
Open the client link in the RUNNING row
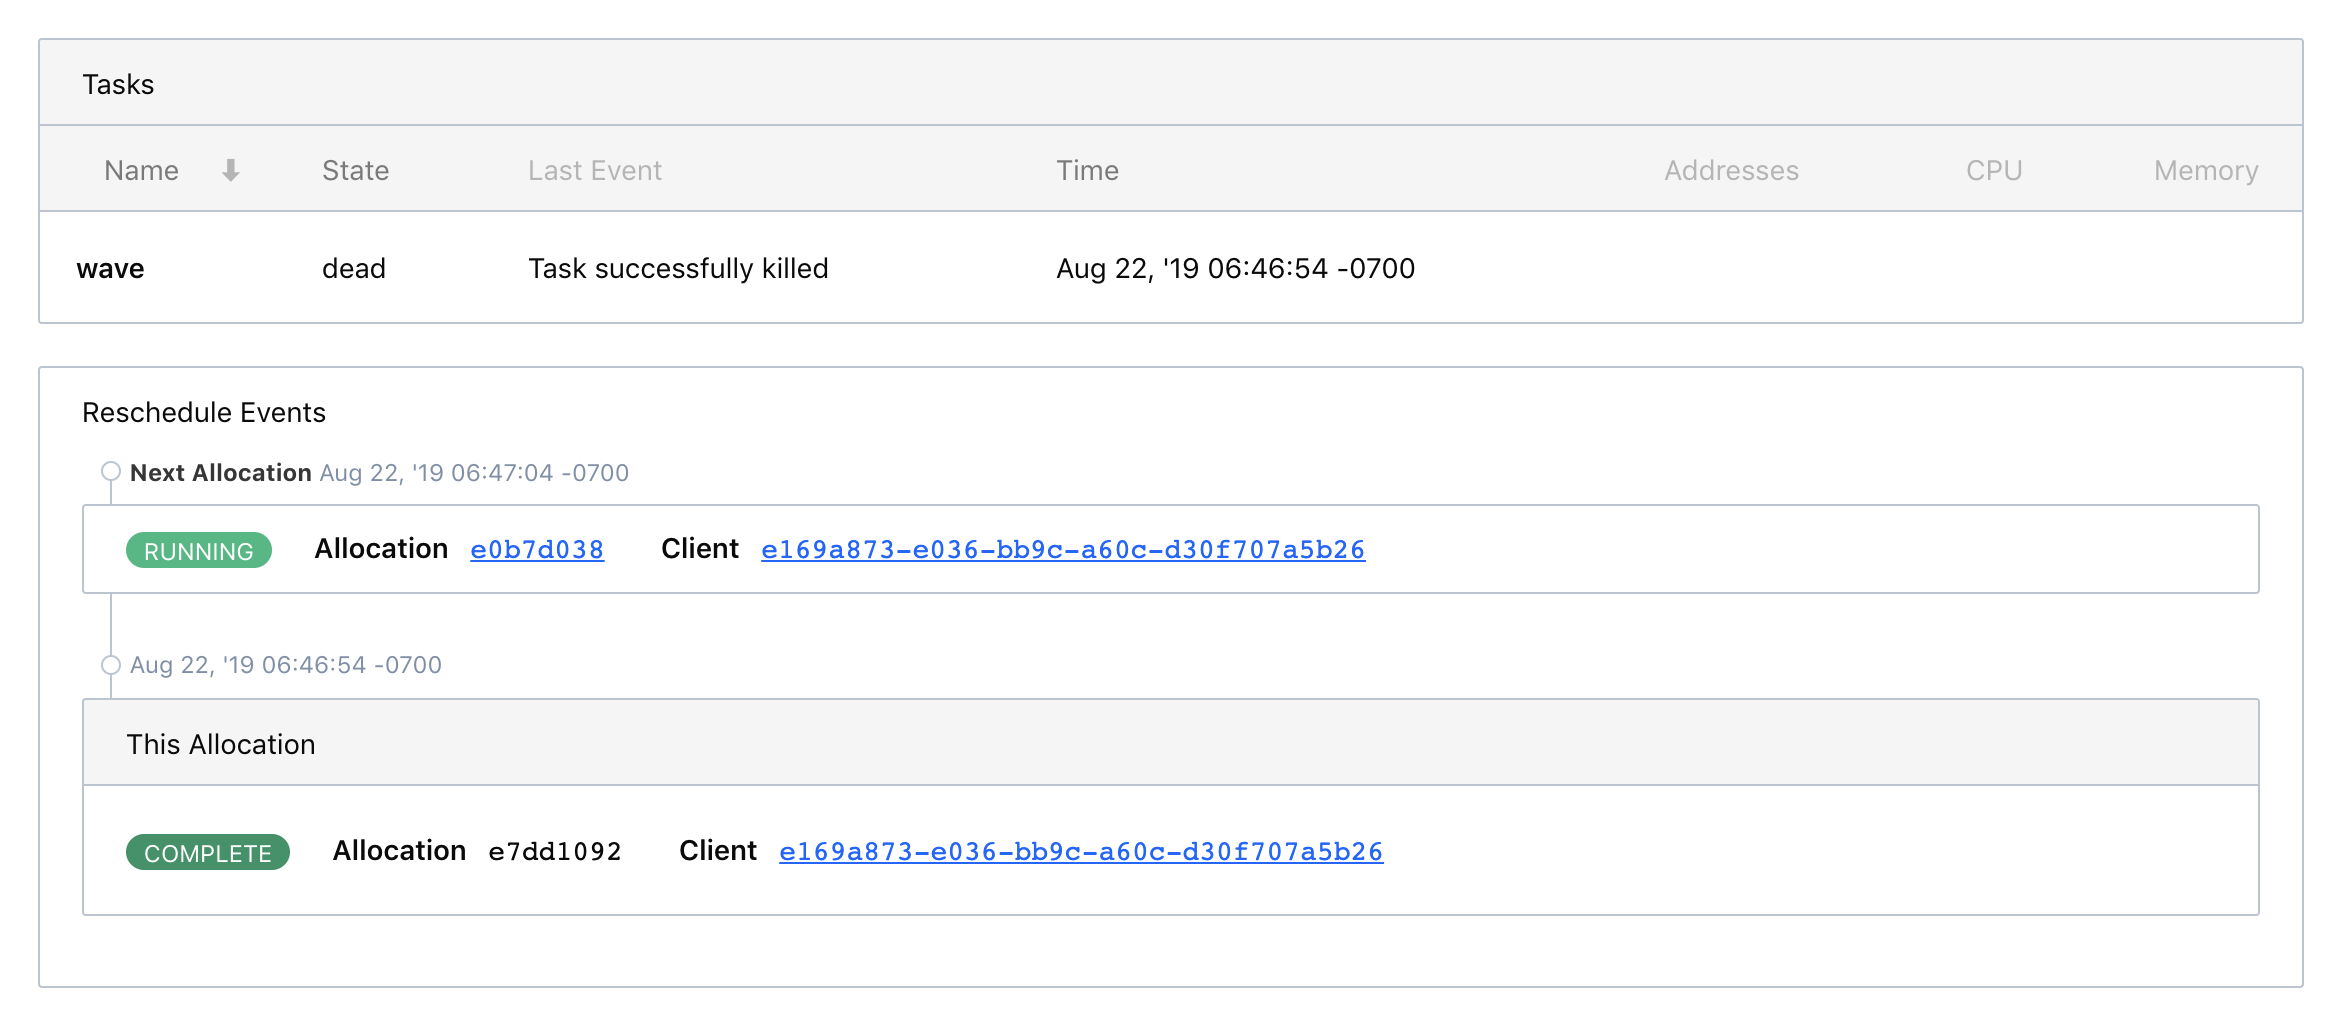coord(1062,550)
